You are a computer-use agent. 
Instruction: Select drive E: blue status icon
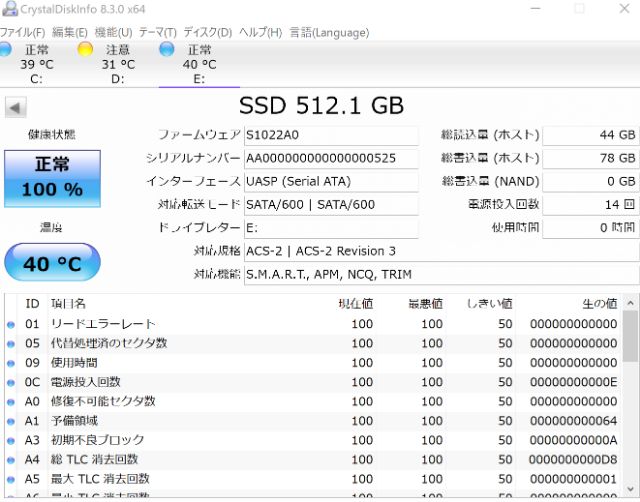167,49
